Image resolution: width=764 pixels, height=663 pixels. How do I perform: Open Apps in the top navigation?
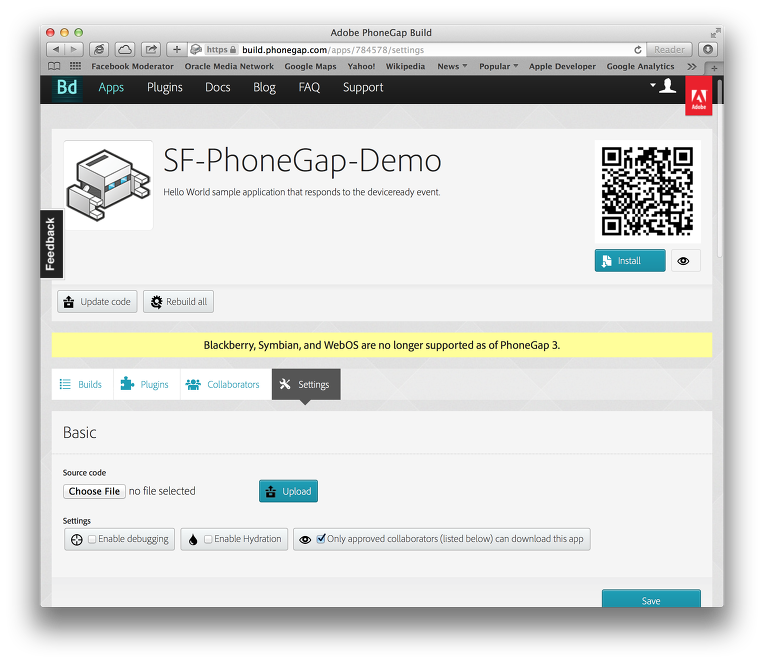[111, 87]
